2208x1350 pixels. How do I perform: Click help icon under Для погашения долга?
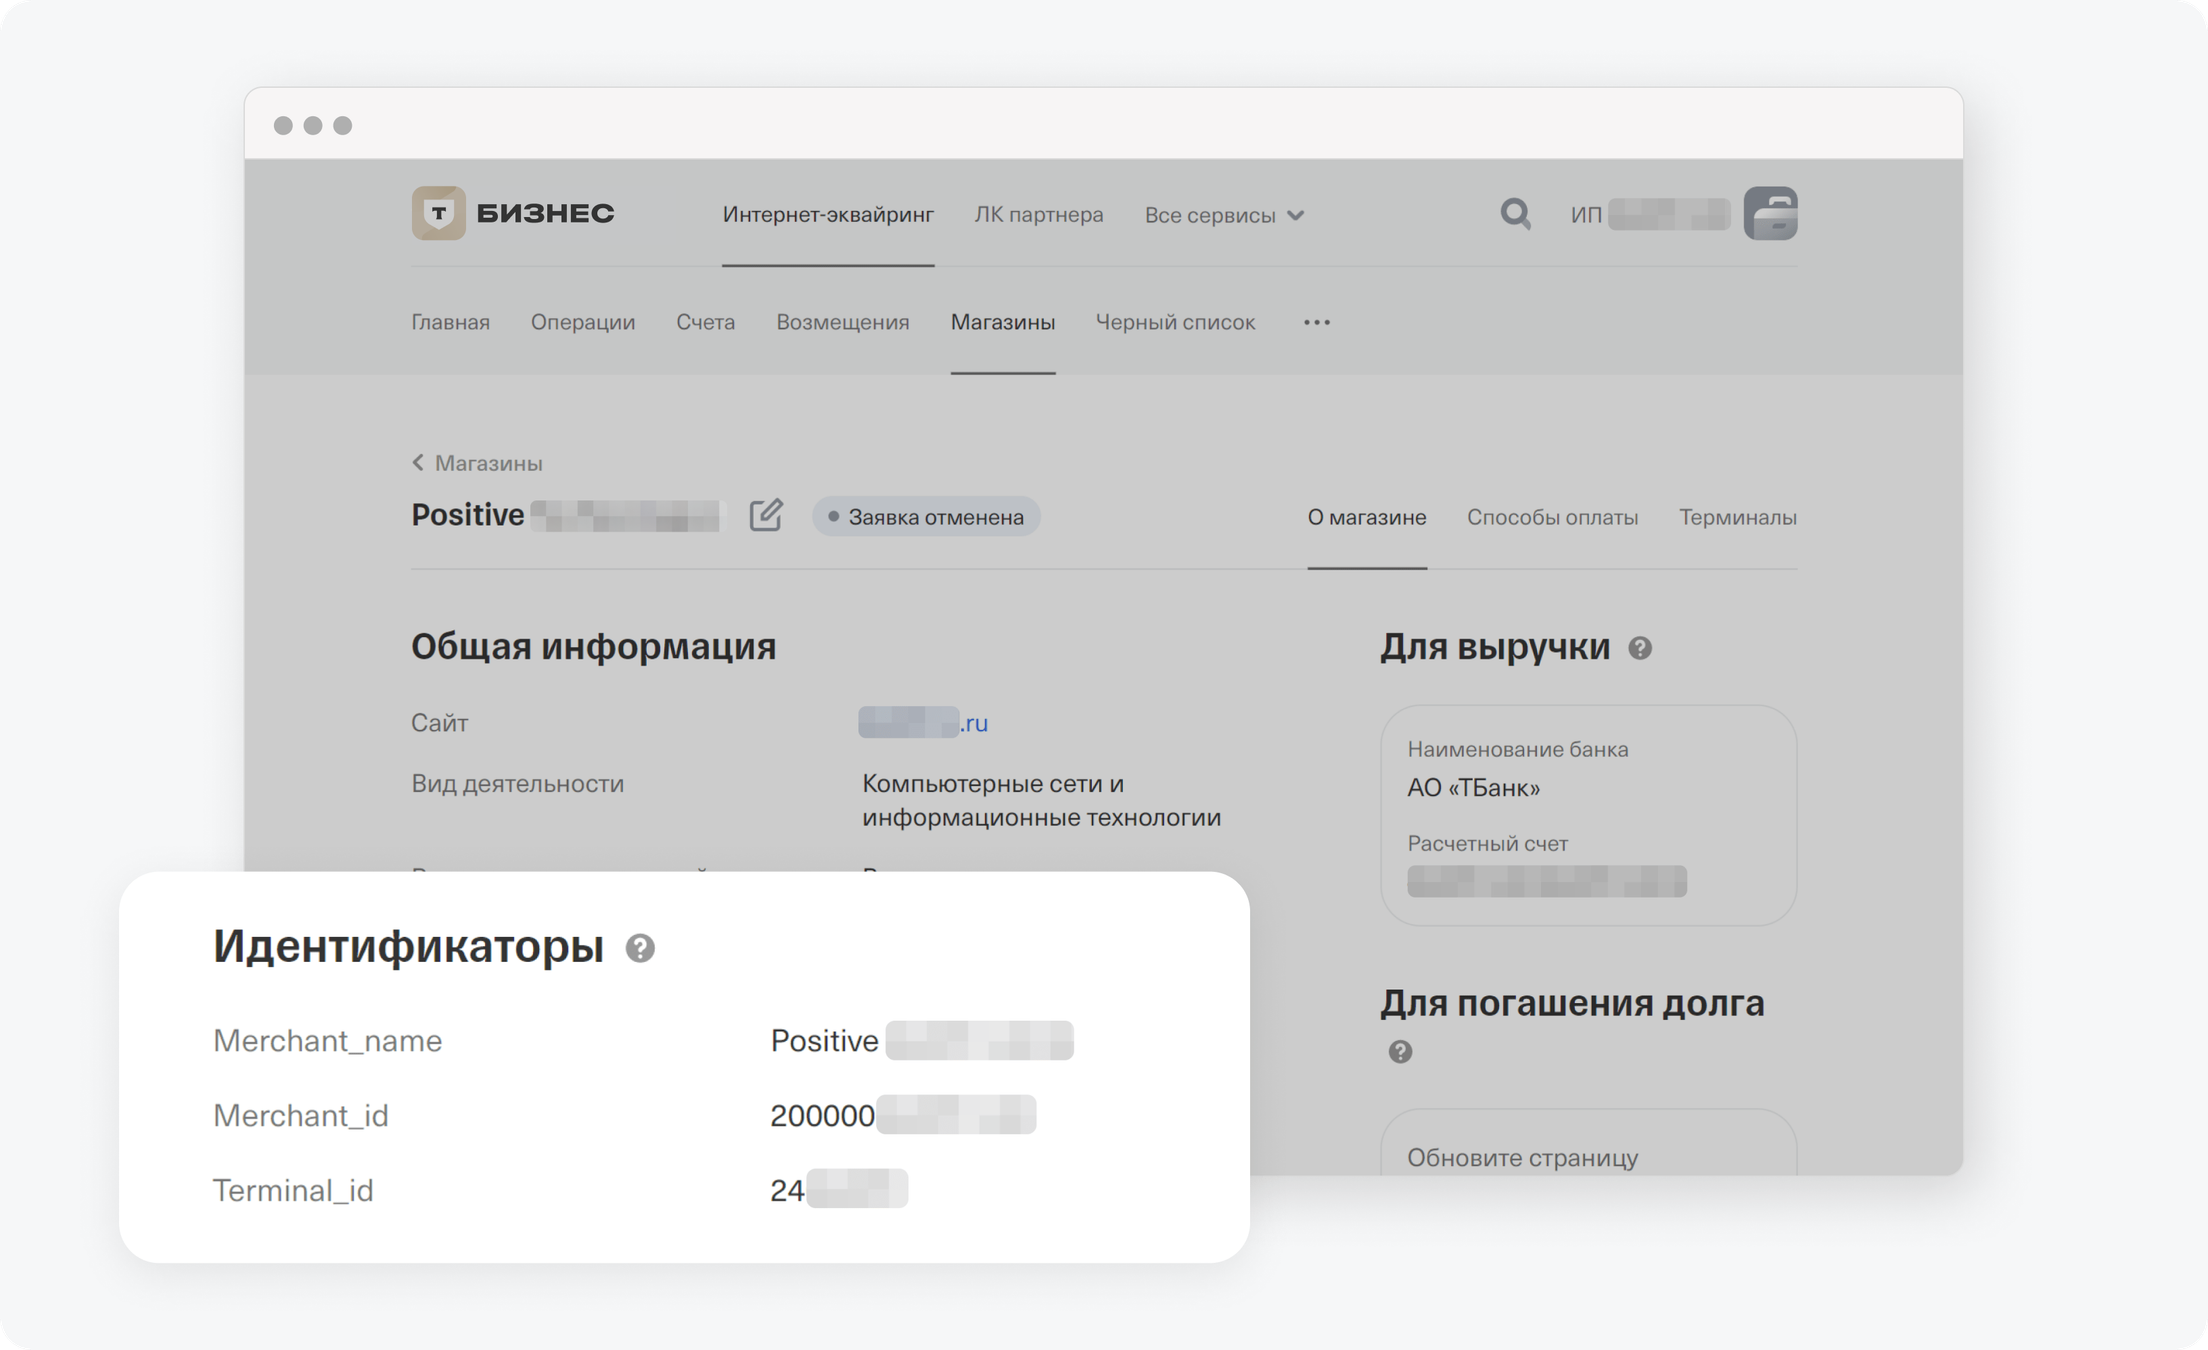[x=1400, y=1051]
